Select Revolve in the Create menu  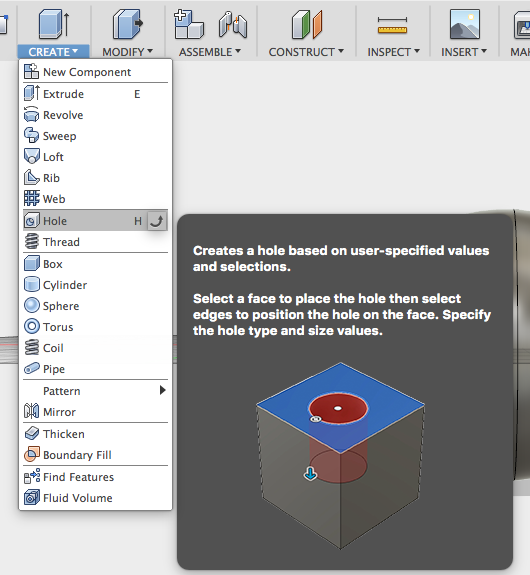pos(95,115)
